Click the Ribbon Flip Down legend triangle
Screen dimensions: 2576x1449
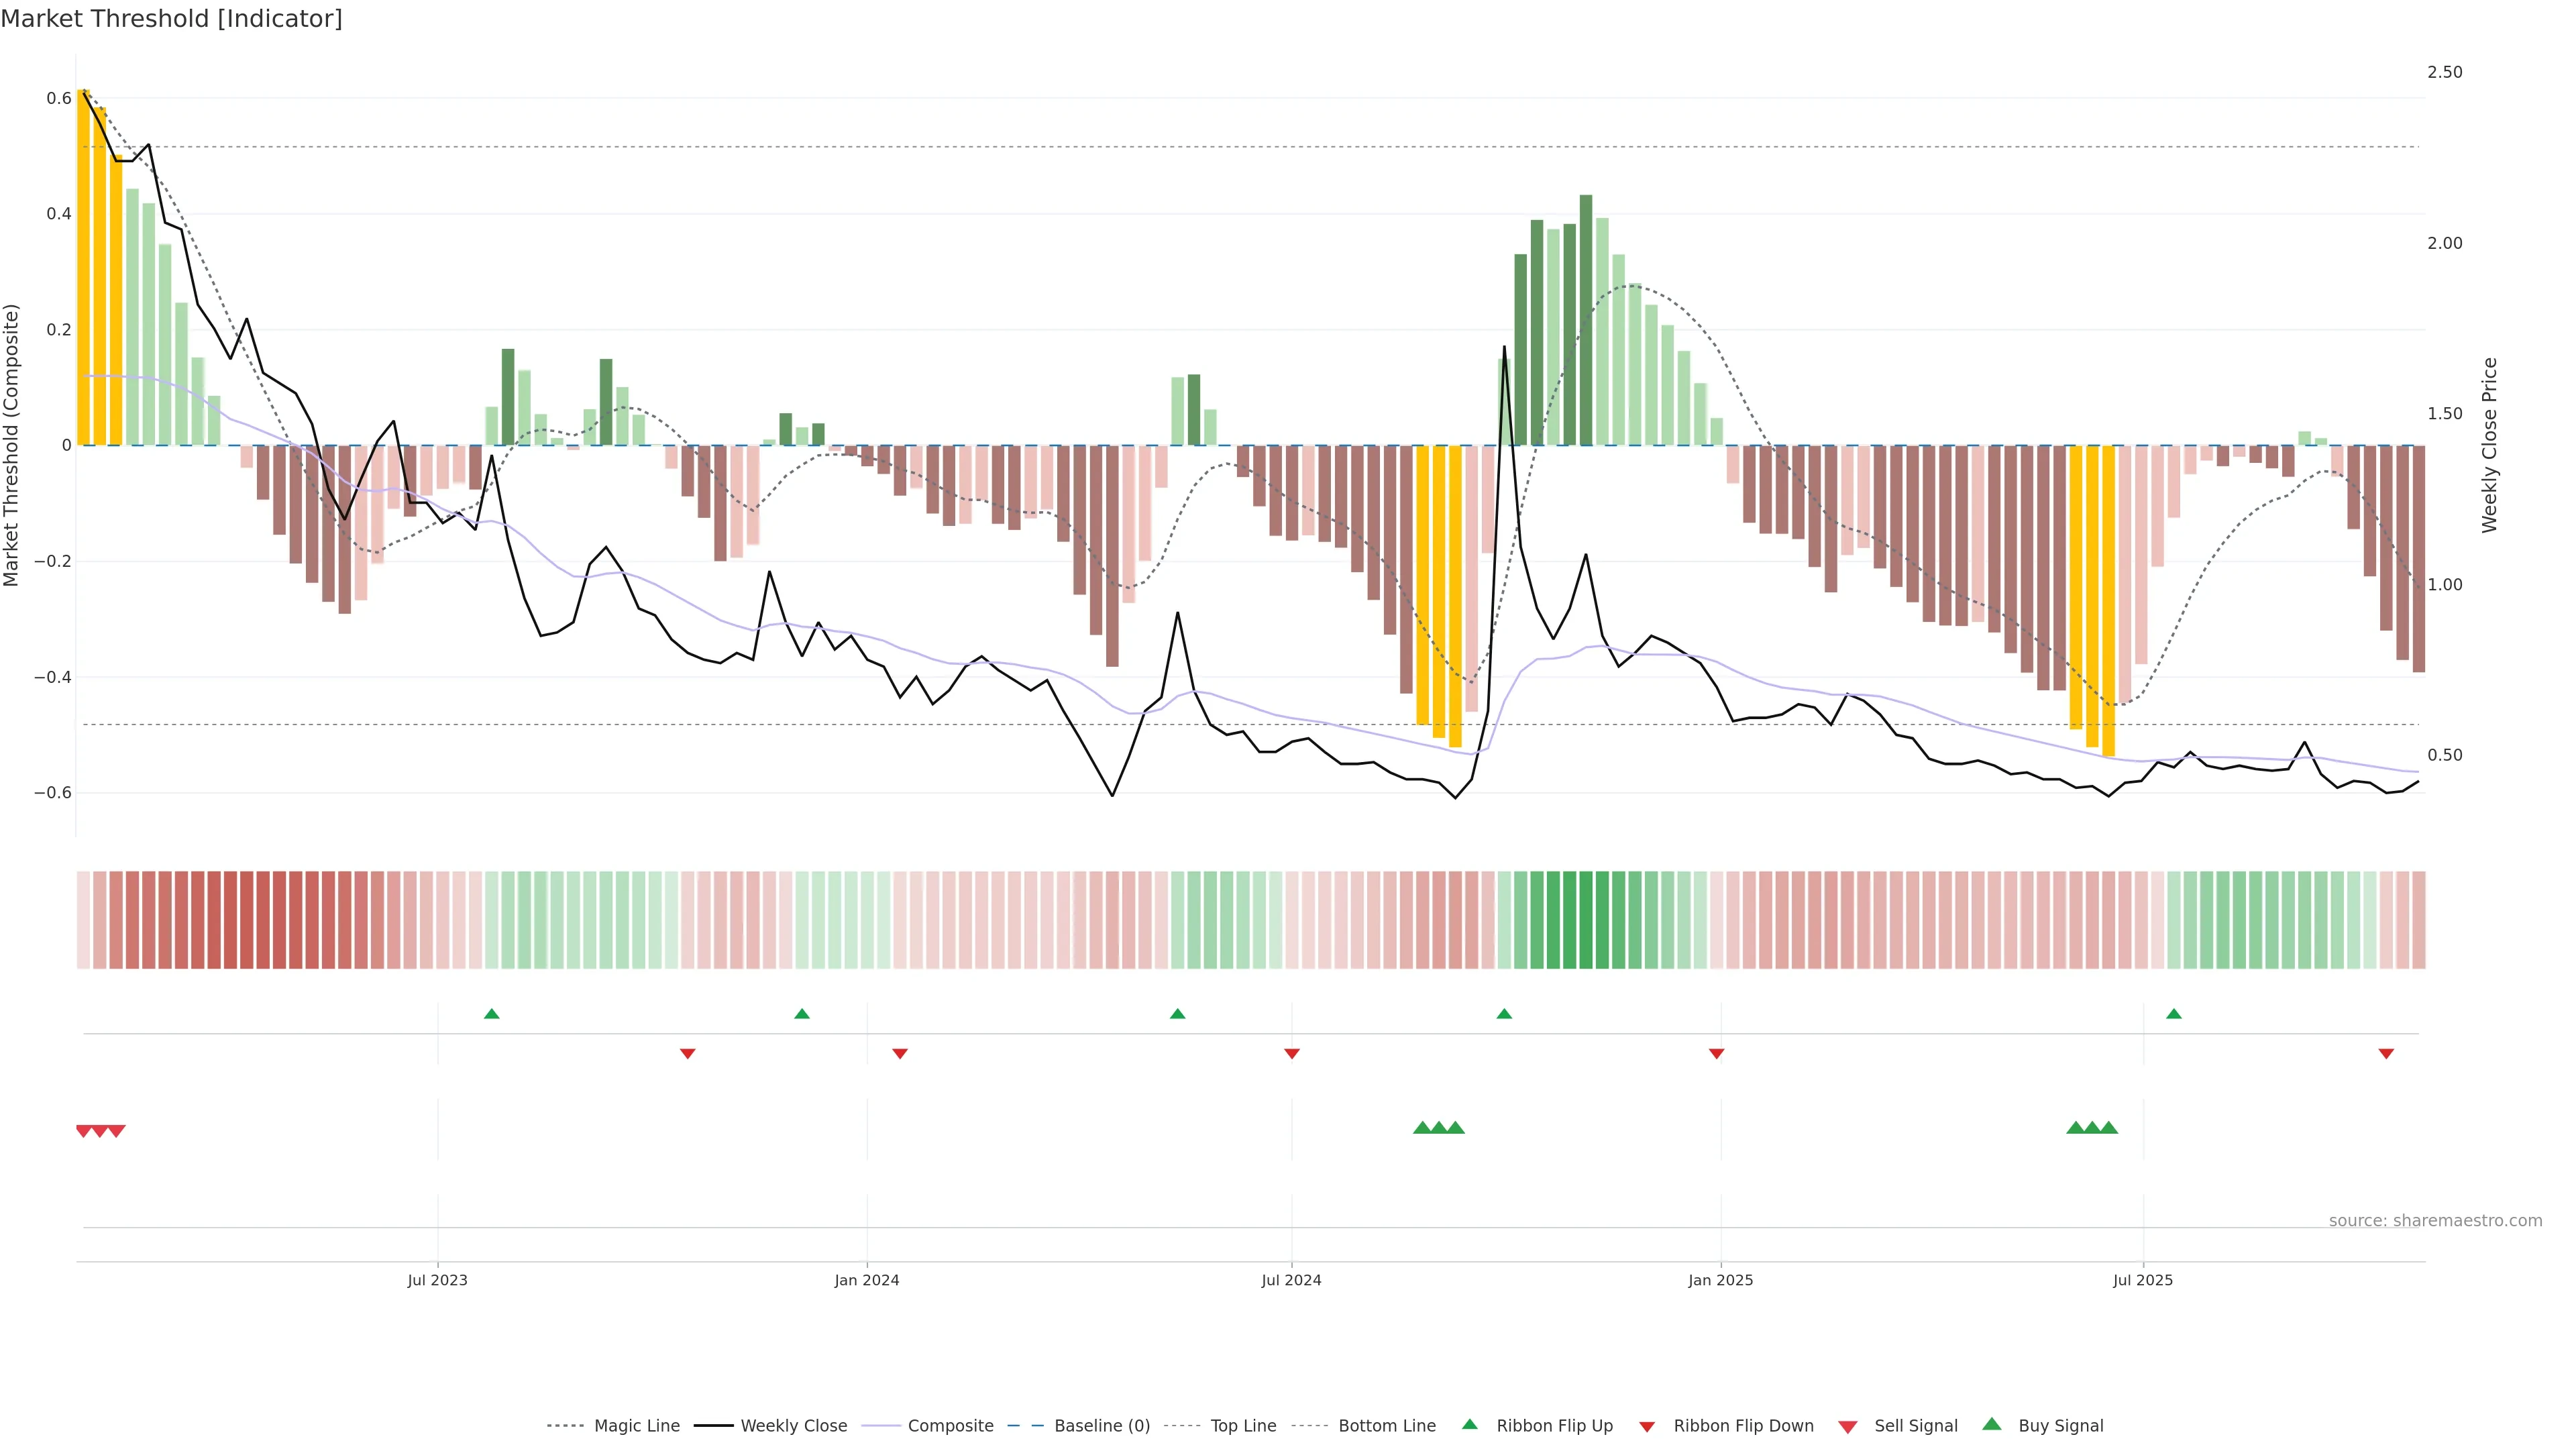[1647, 1426]
